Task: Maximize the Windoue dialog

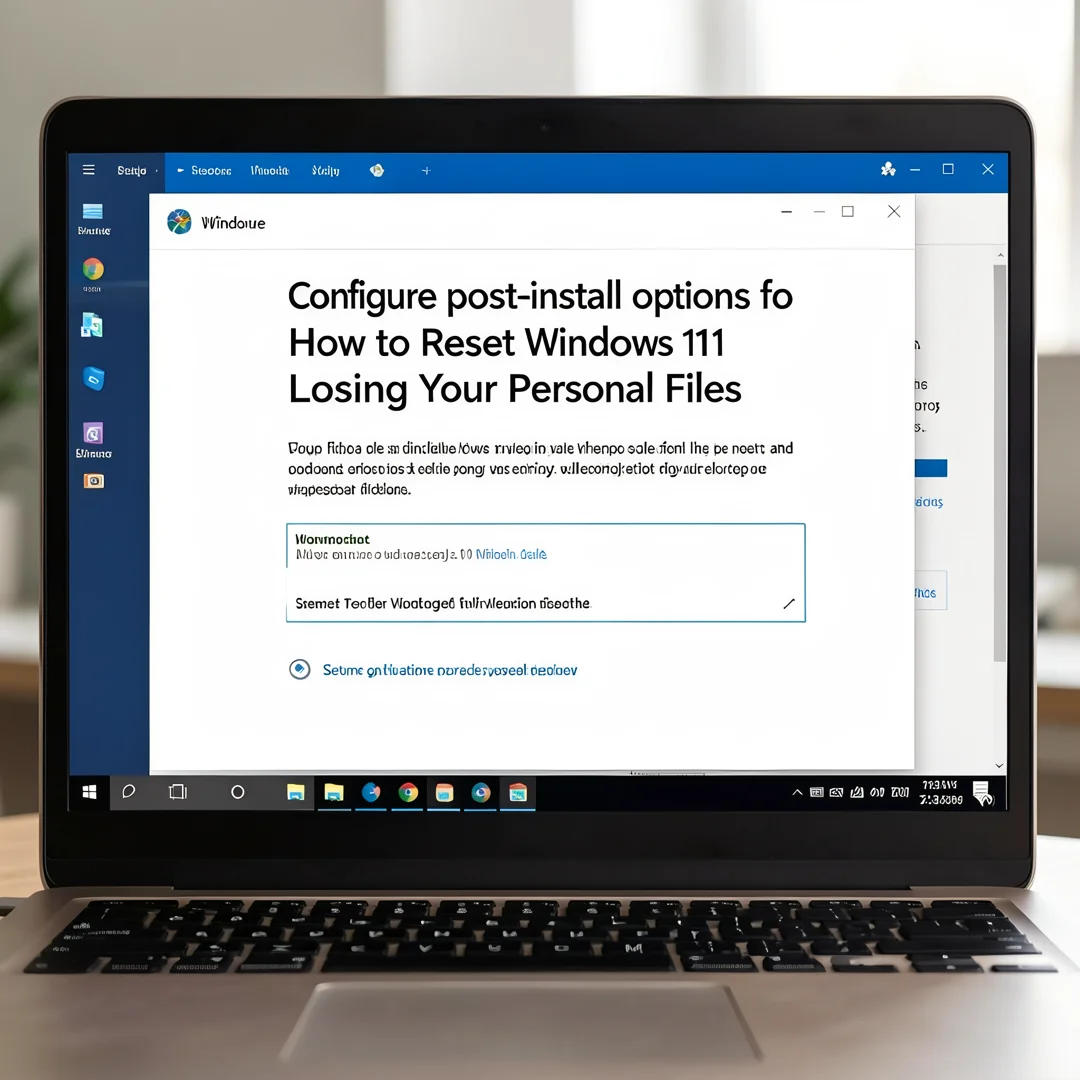Action: 848,211
